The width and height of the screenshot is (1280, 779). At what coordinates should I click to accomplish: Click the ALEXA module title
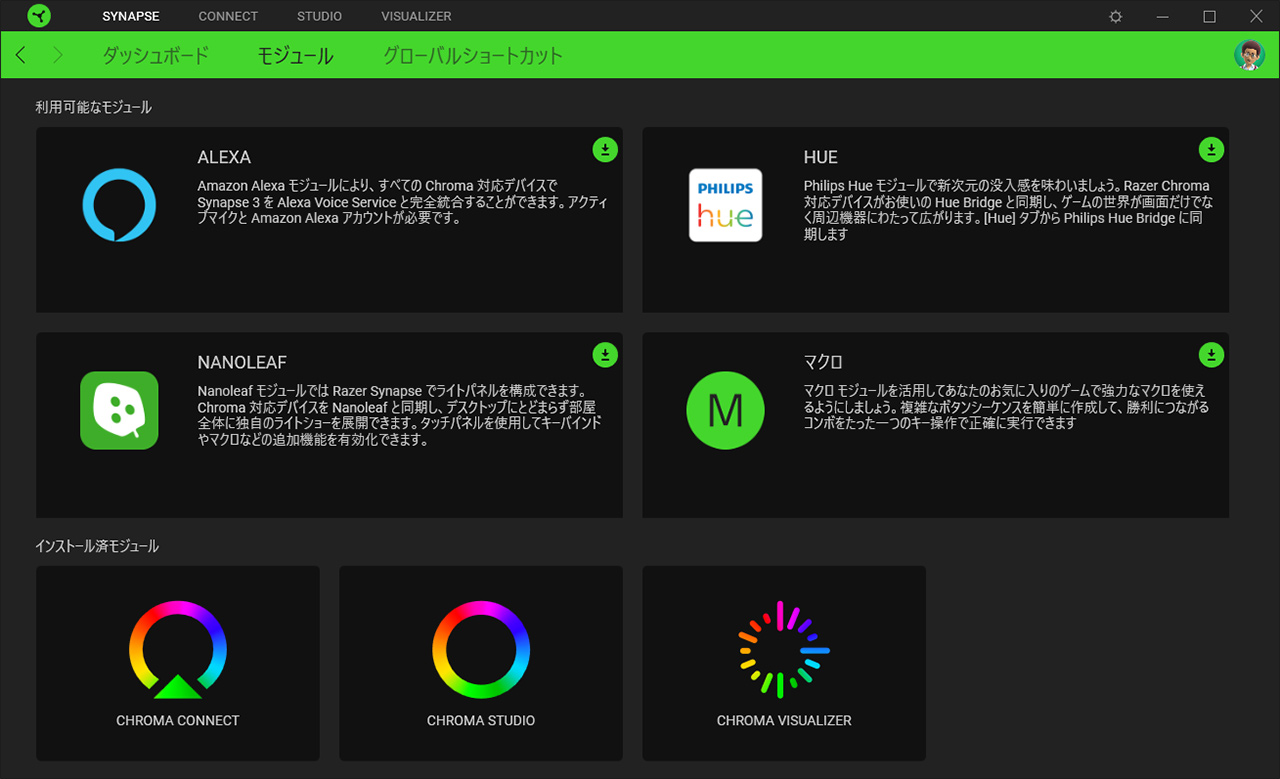[x=224, y=157]
